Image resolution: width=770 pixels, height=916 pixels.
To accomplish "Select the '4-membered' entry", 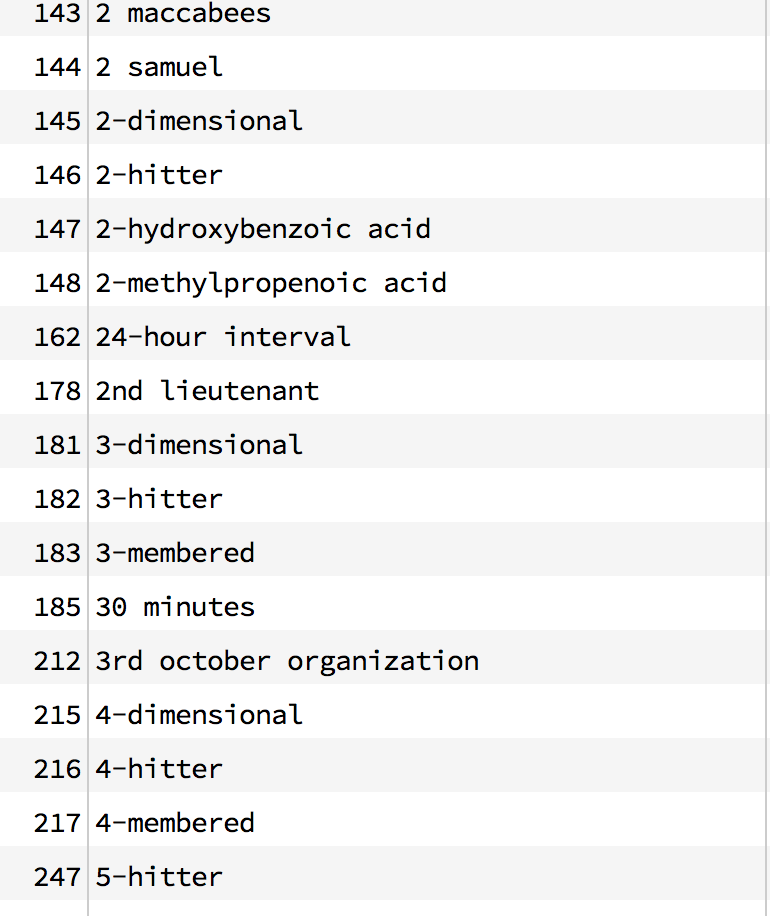I will click(383, 819).
